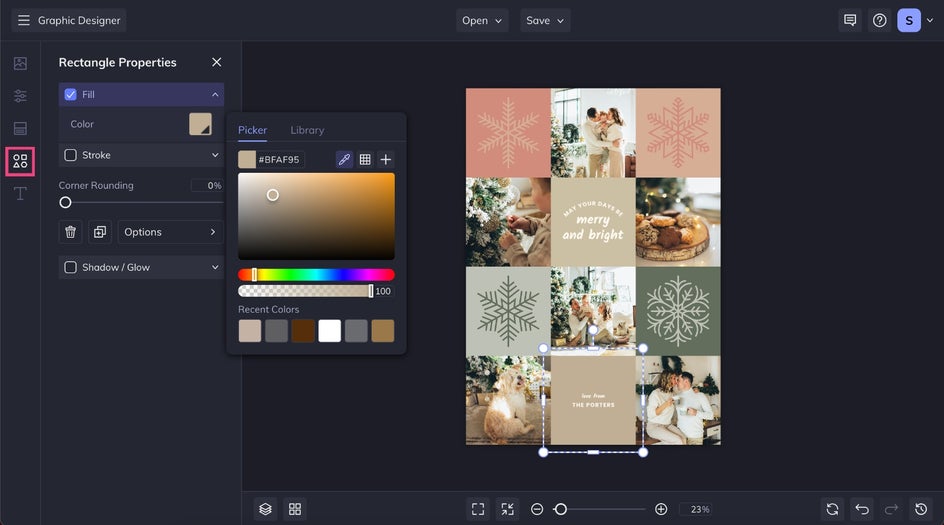Click the reset rotate icon
Screen dimensions: 944x525
pyautogui.click(x=833, y=509)
